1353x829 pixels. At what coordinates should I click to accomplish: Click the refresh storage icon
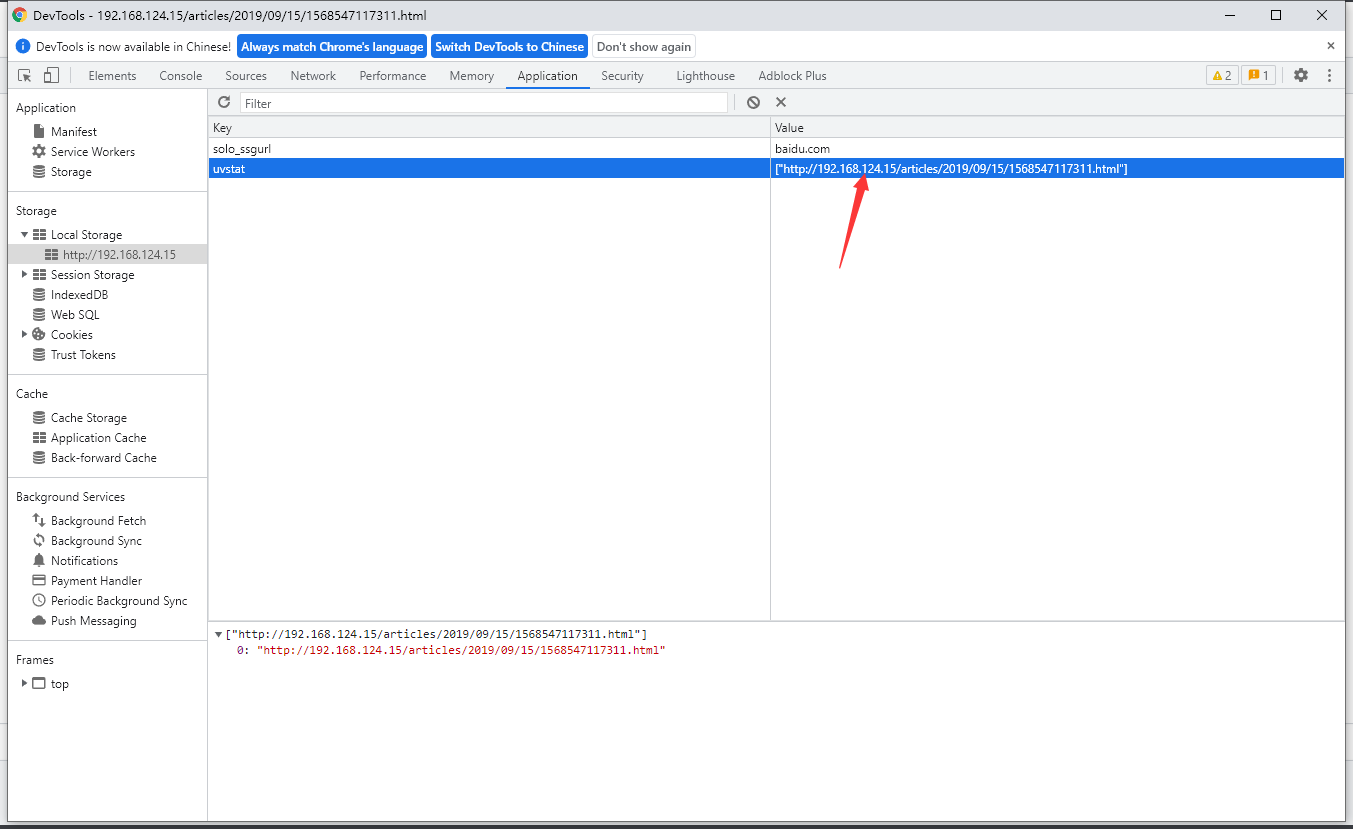pos(224,103)
